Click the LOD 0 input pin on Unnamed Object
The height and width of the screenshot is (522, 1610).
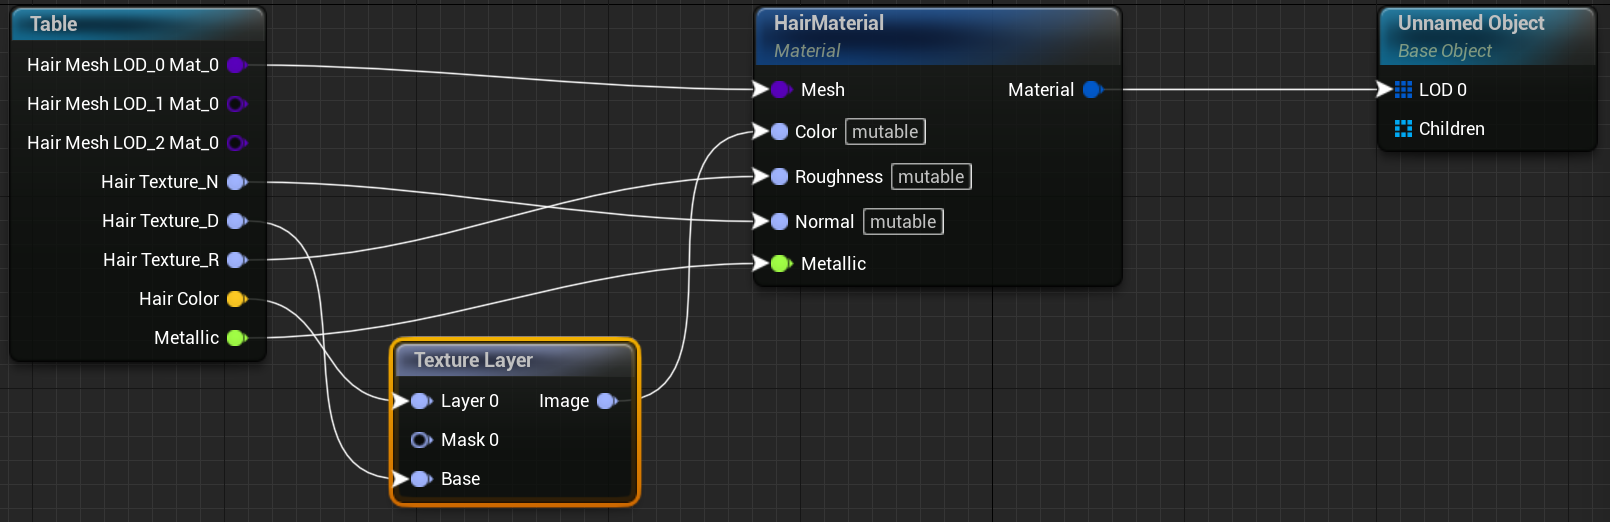pyautogui.click(x=1403, y=90)
